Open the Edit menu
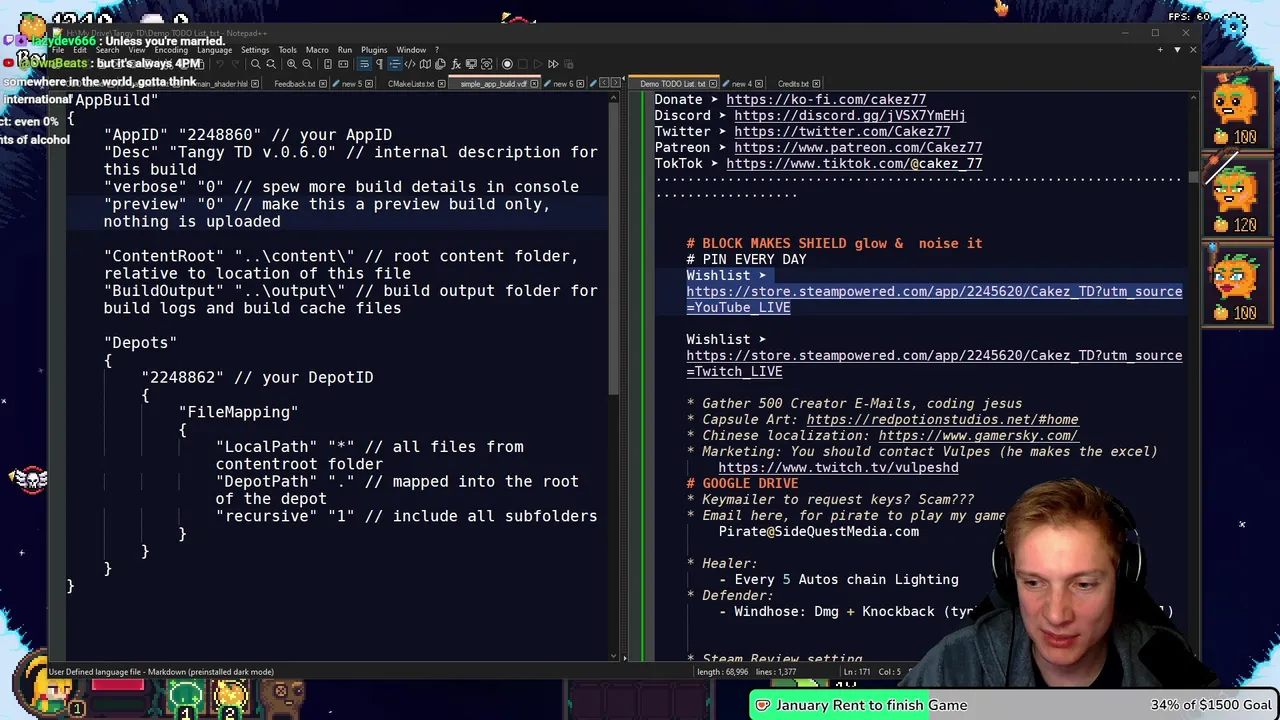 coord(80,50)
